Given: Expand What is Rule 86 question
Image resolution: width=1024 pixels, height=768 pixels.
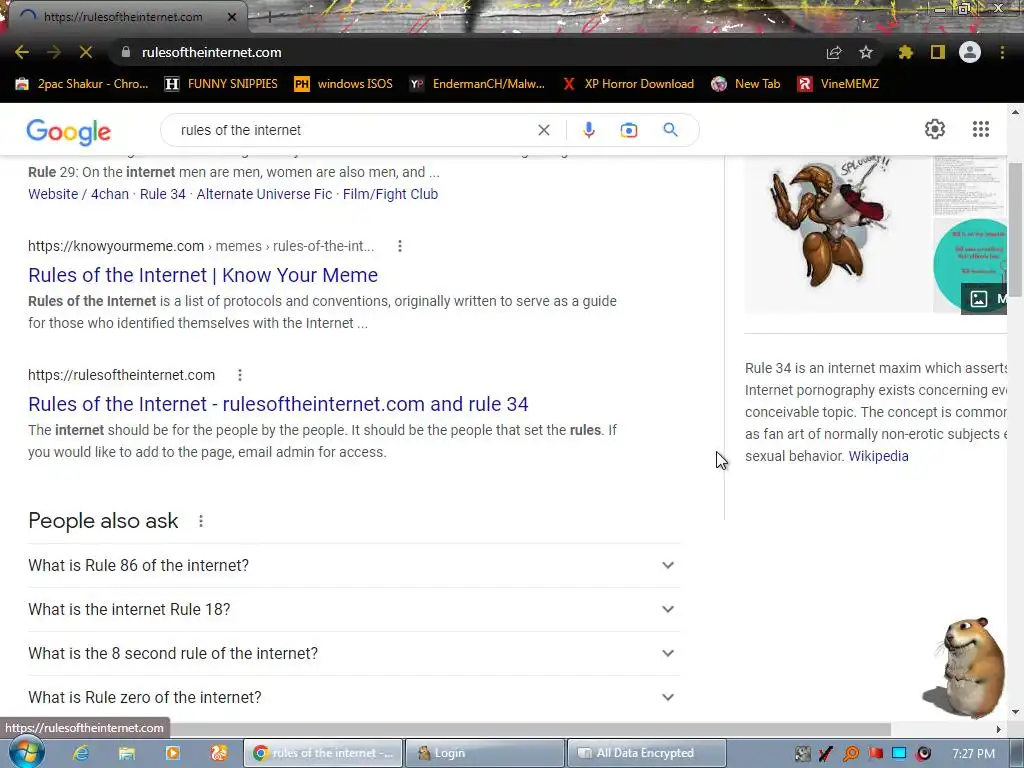Looking at the screenshot, I should pos(353,565).
